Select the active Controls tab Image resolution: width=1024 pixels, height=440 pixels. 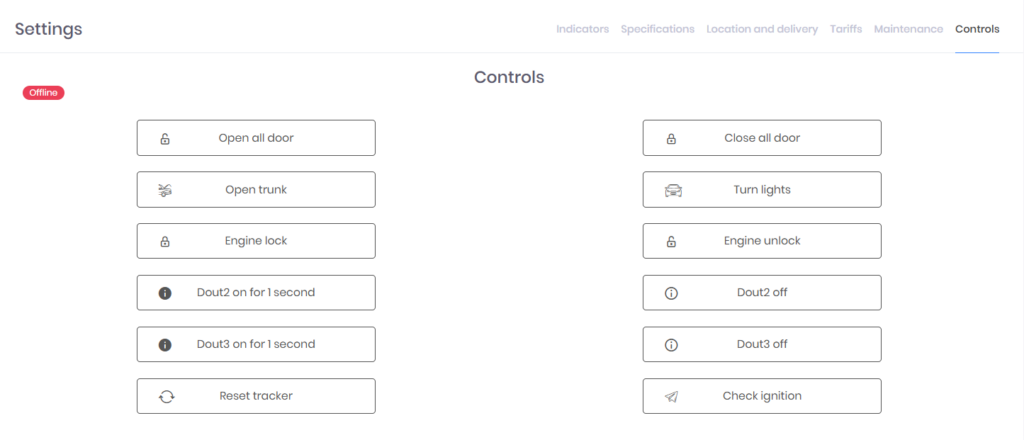coord(977,29)
